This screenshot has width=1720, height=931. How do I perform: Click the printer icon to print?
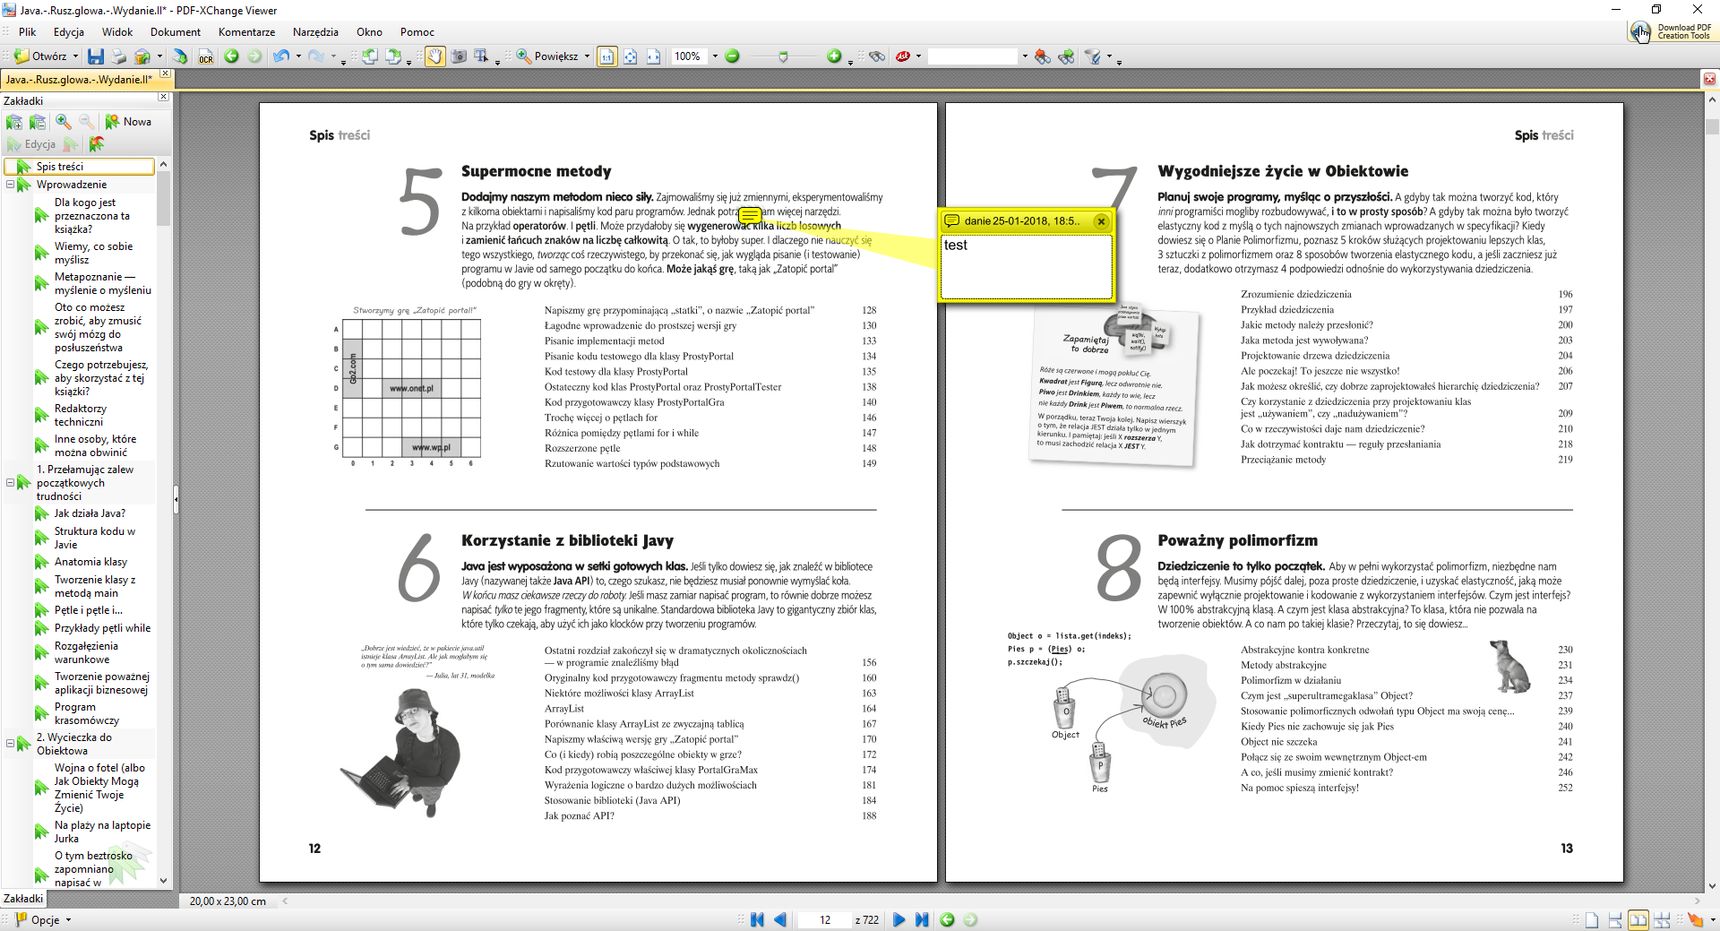(119, 56)
